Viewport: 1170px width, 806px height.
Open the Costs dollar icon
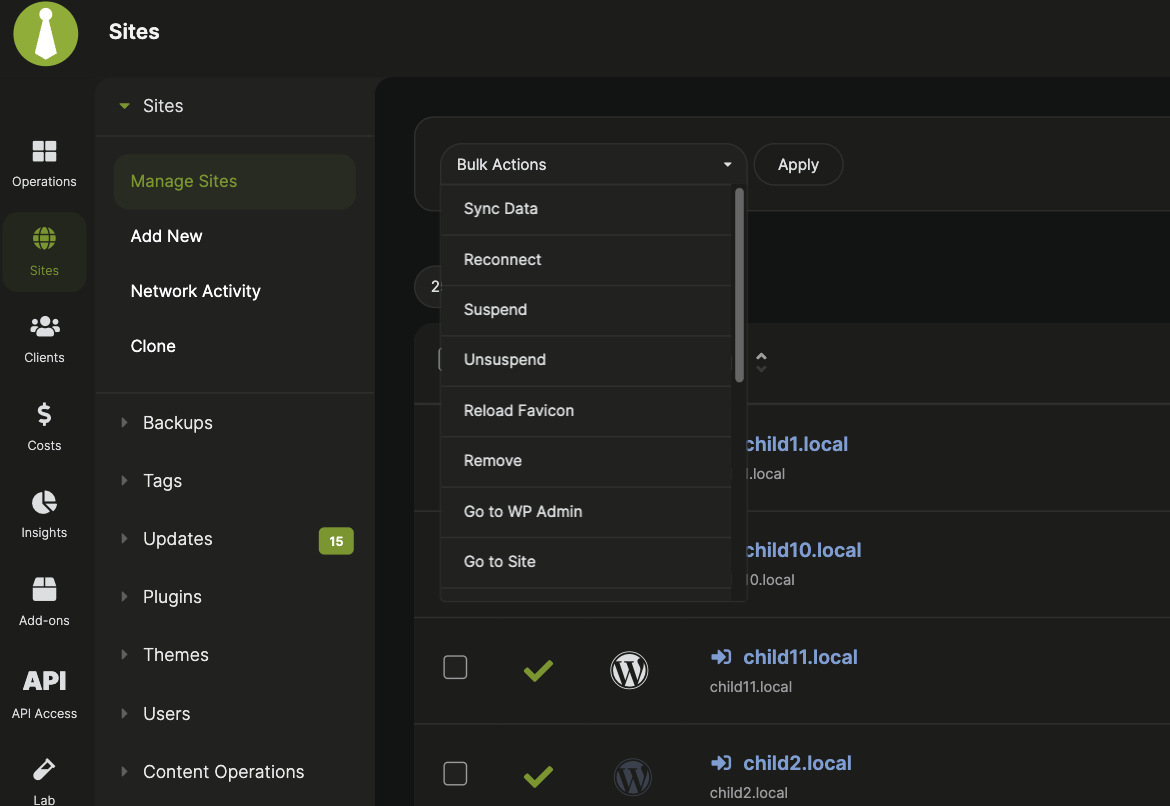click(x=44, y=413)
